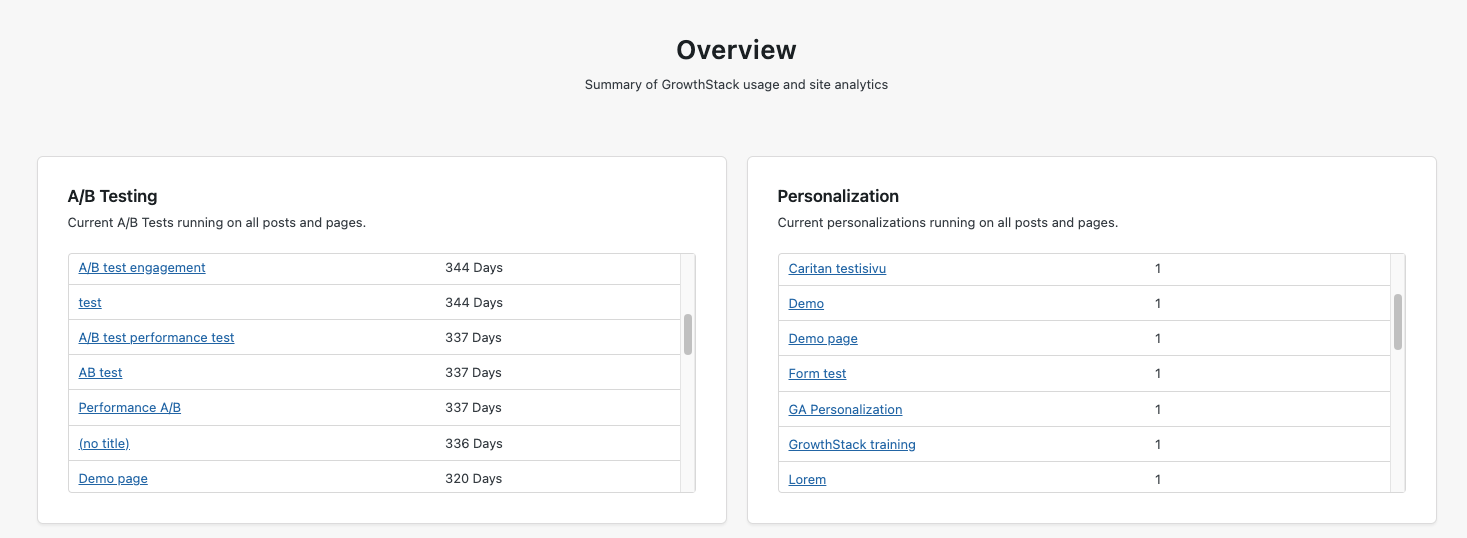Click the lowercase "test" link
This screenshot has height=538, width=1467.
(90, 303)
